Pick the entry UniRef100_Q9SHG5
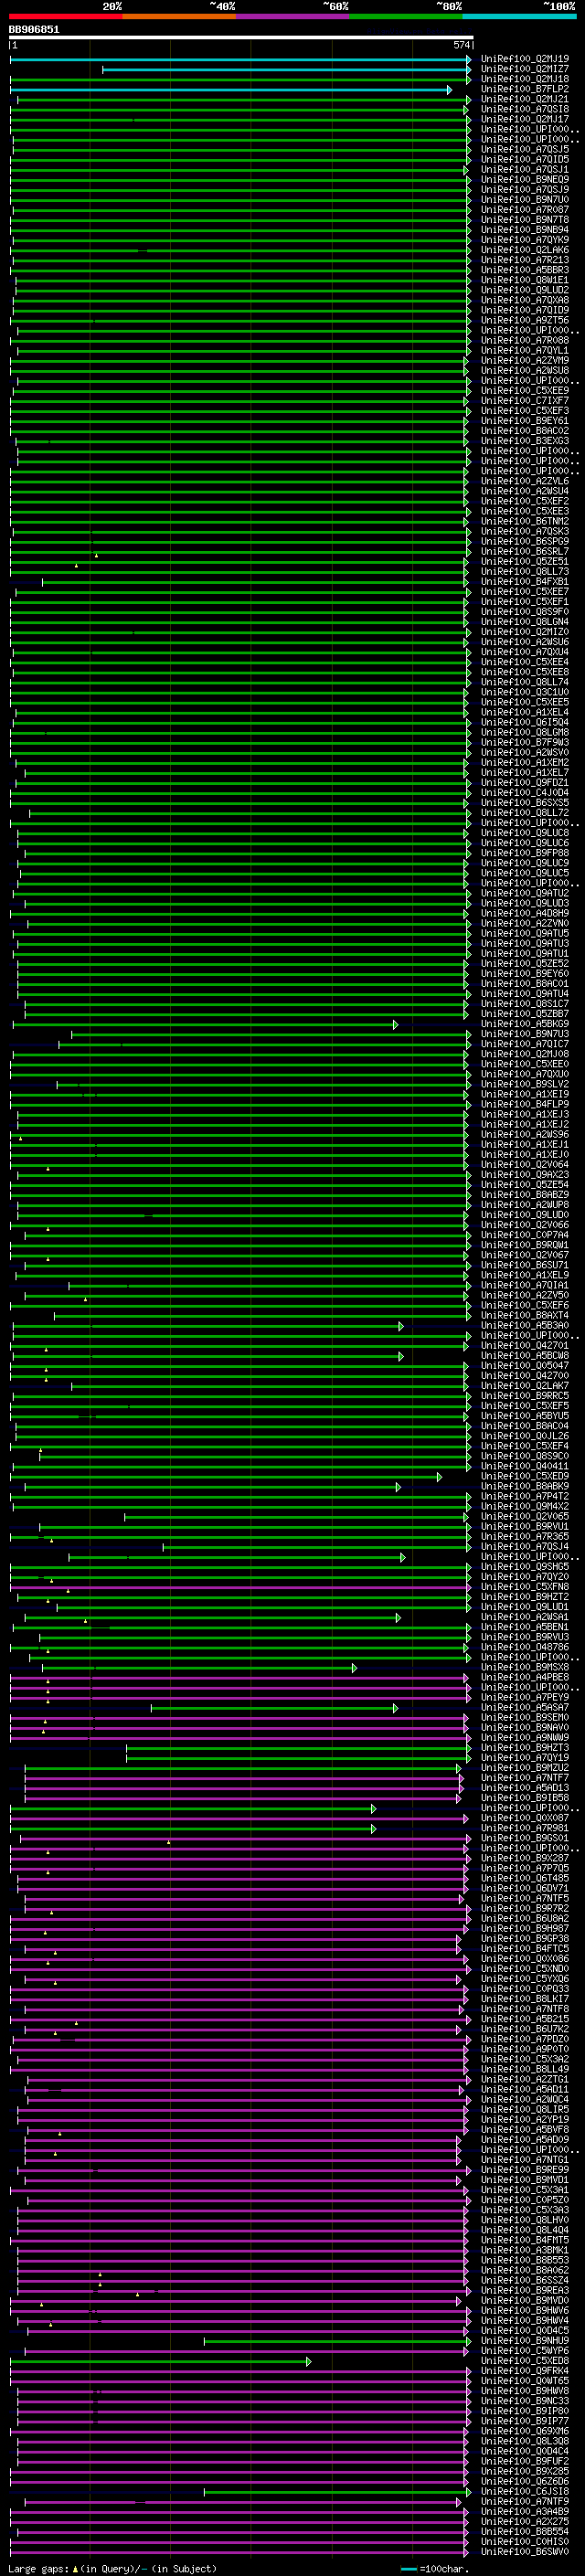Image resolution: width=585 pixels, height=2576 pixels. (525, 1566)
